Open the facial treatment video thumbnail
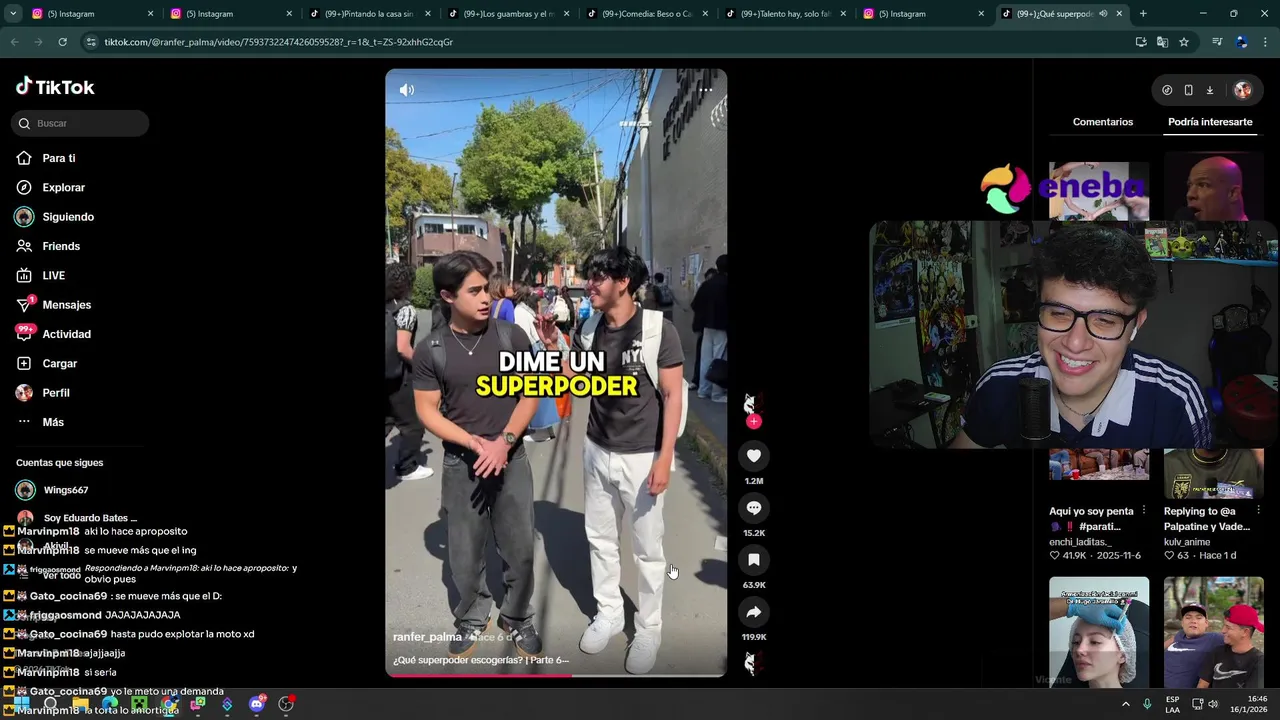Image resolution: width=1280 pixels, height=720 pixels. (x=1099, y=632)
